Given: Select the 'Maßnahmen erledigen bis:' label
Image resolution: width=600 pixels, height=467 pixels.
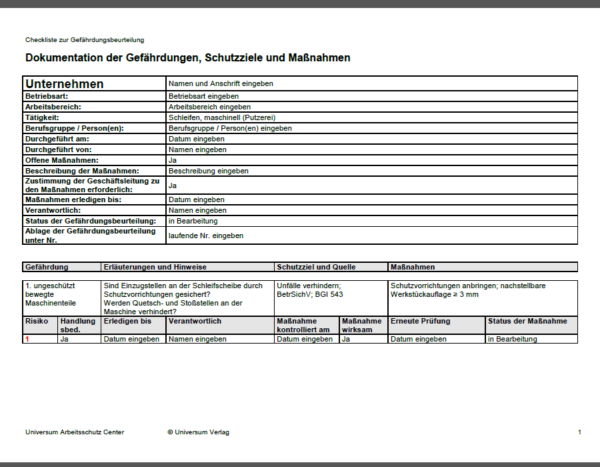Looking at the screenshot, I should pos(73,199).
